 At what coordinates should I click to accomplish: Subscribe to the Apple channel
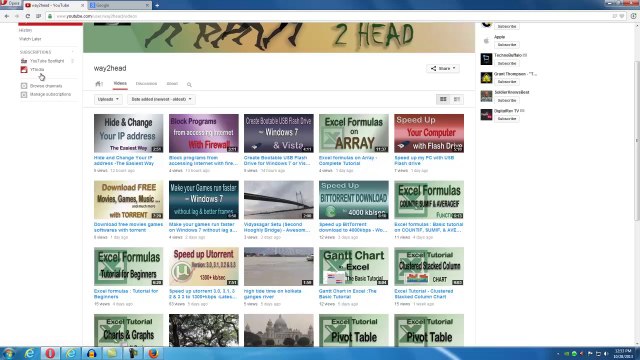[507, 44]
